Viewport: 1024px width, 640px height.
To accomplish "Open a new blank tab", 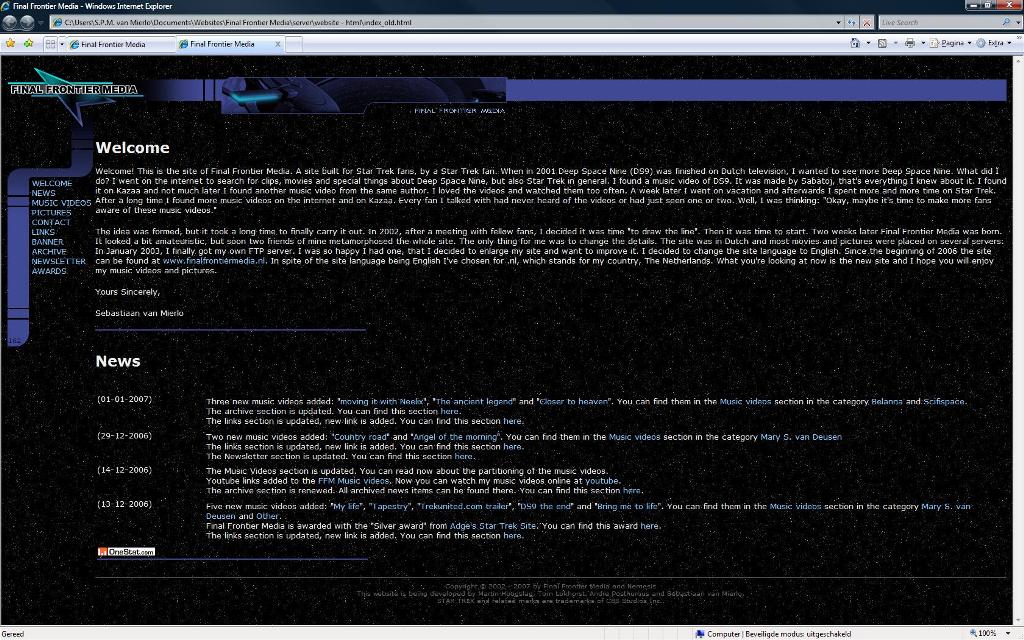I will [294, 44].
